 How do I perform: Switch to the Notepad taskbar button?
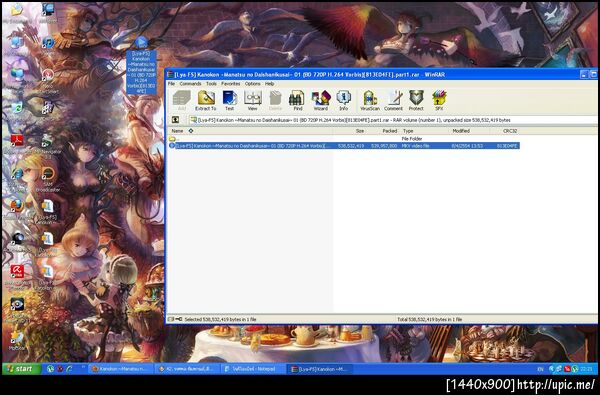point(253,369)
